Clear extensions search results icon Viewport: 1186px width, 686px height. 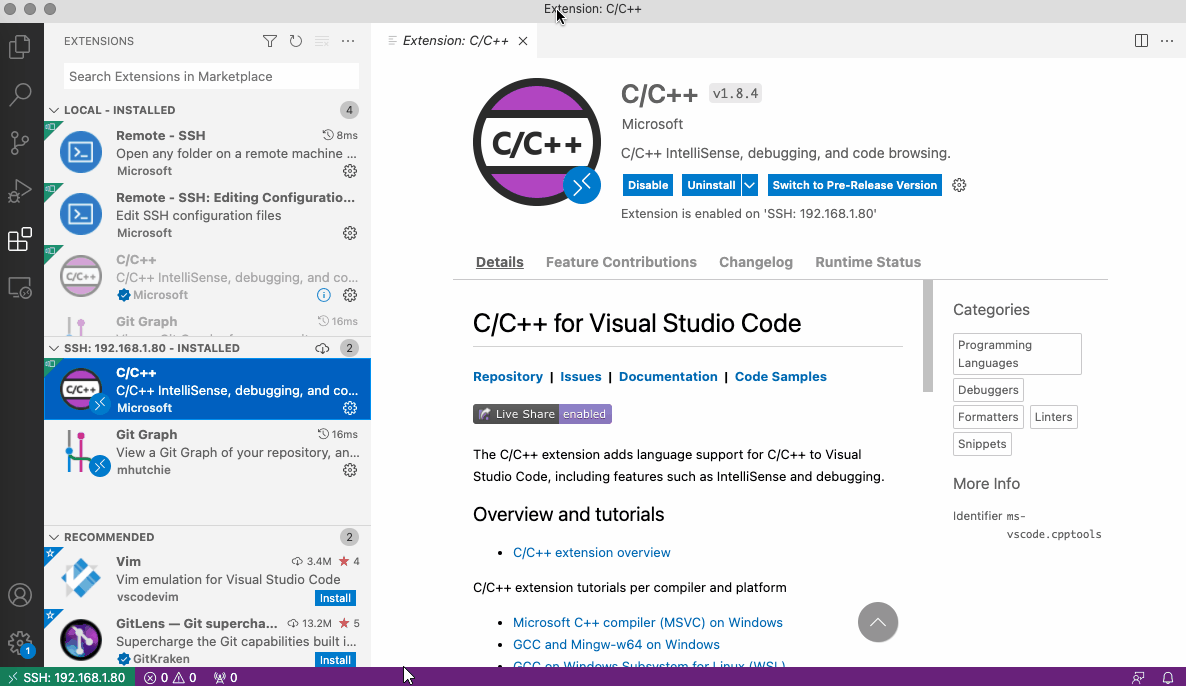(x=321, y=41)
